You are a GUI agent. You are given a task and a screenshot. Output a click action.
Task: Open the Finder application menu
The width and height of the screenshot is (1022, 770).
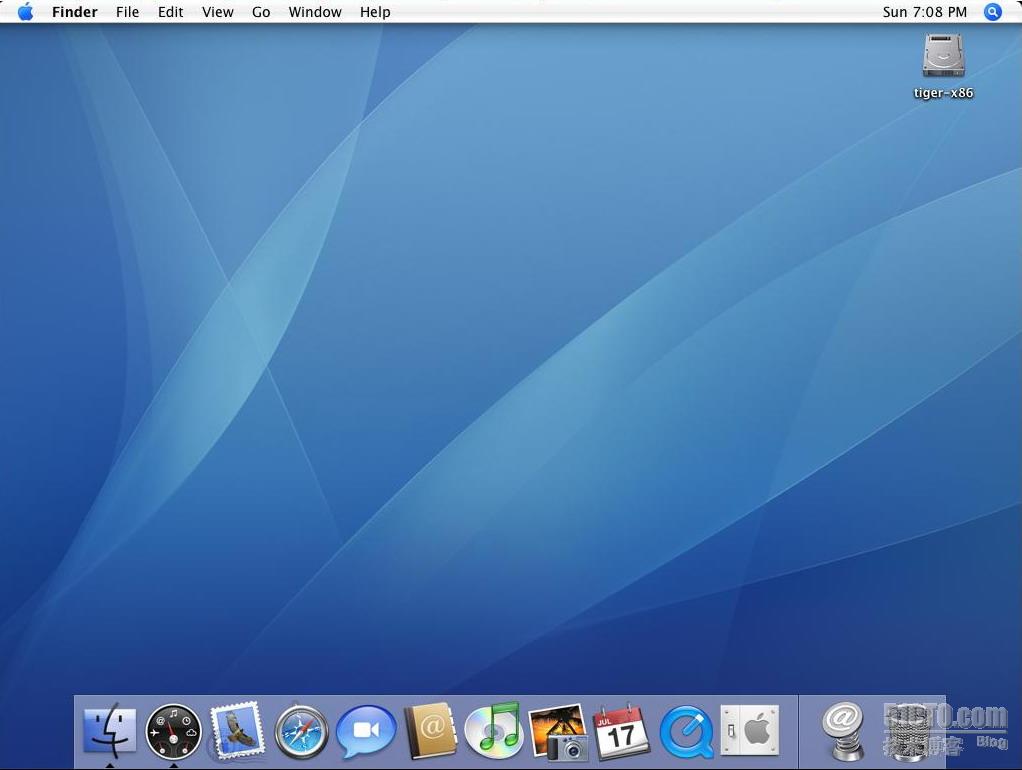(x=75, y=12)
